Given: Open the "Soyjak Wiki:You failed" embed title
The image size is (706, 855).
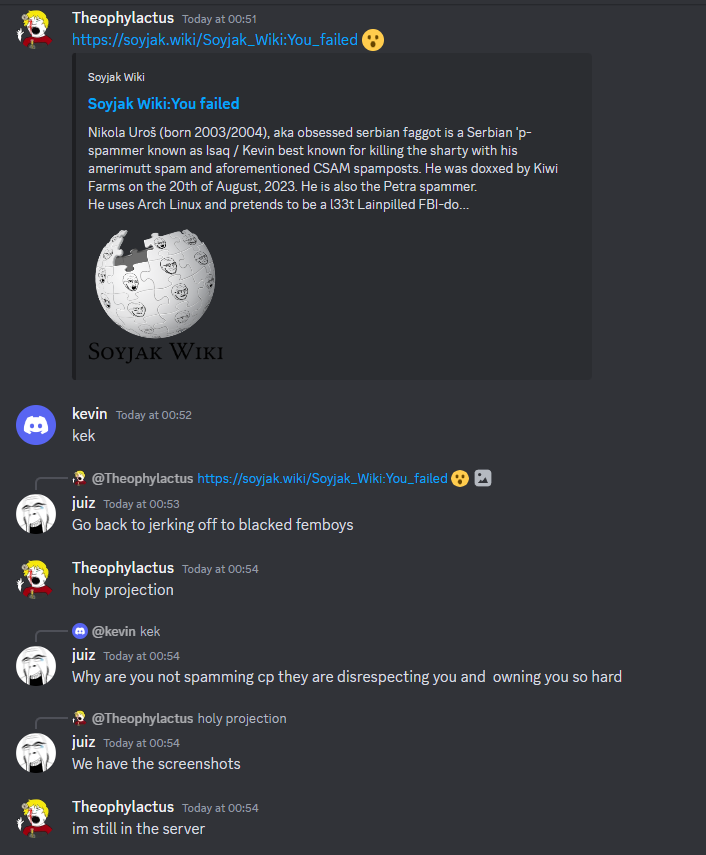Looking at the screenshot, I should coord(164,104).
